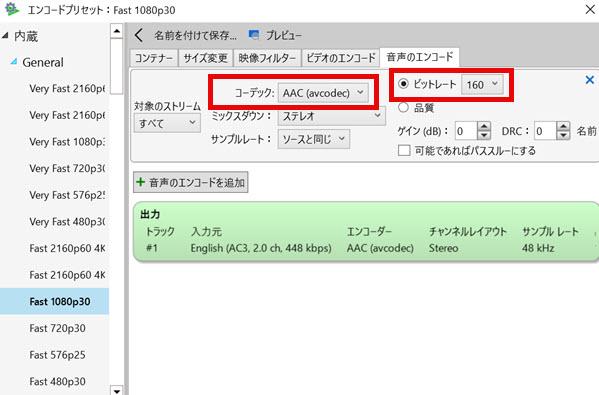Screen dimensions: 599x395
Task: Increase gain with up stepper arrow
Action: pyautogui.click(x=484, y=126)
